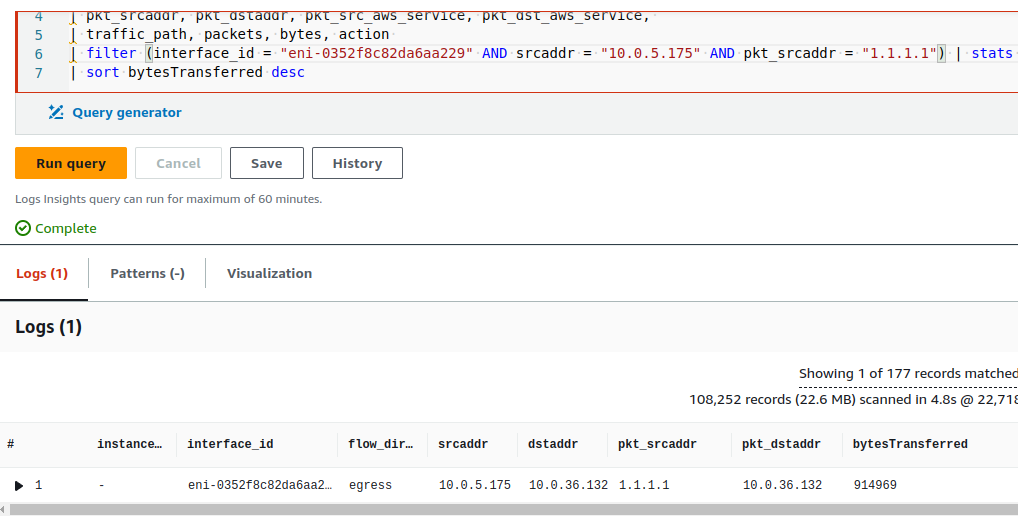
Task: Open the Visualization tab
Action: click(269, 273)
